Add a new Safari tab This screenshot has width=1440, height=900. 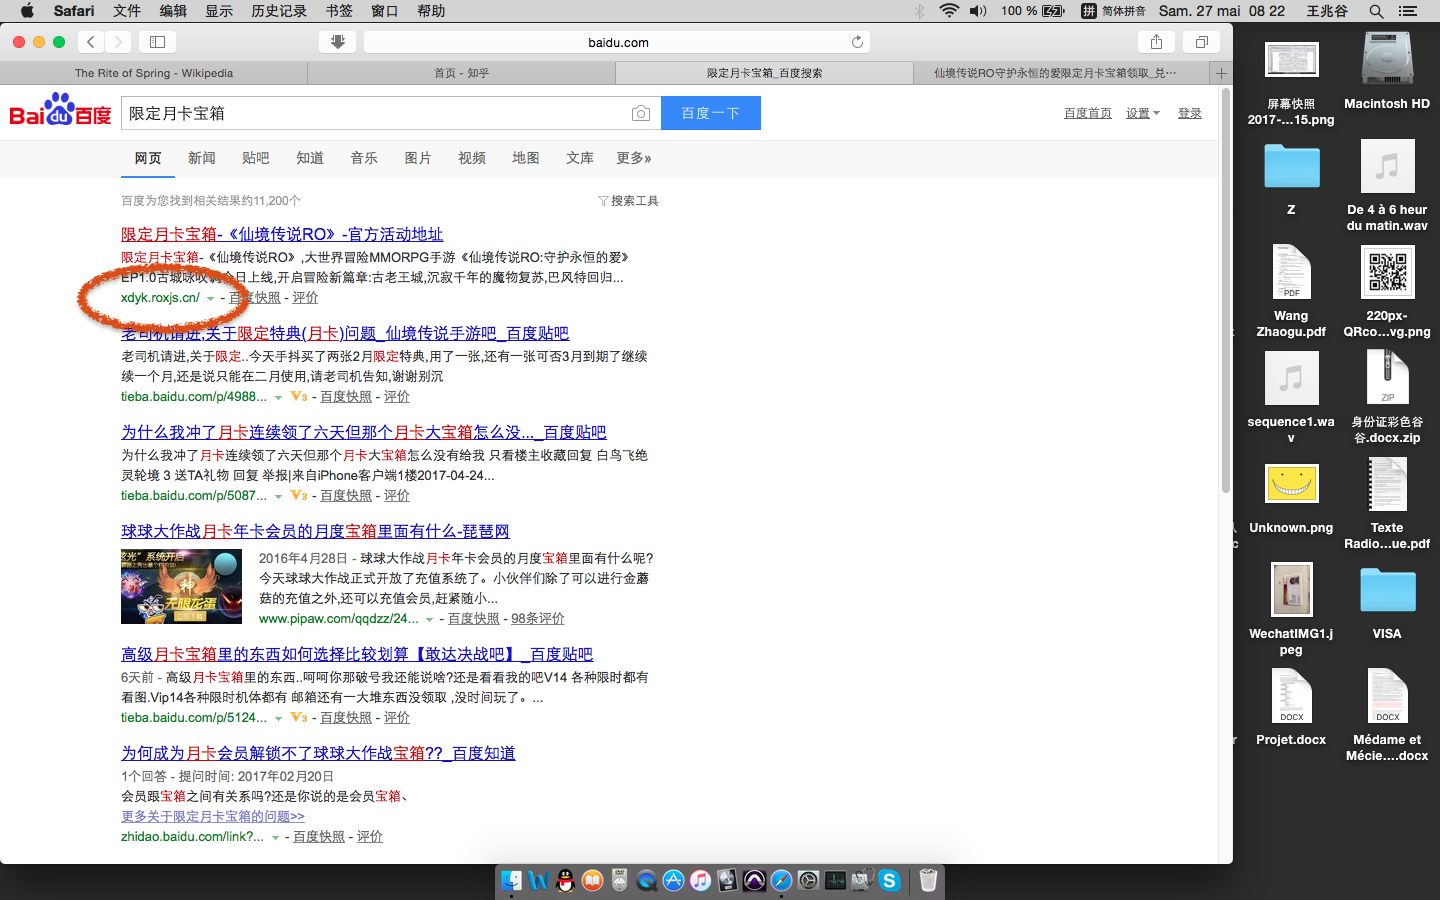(x=1221, y=73)
